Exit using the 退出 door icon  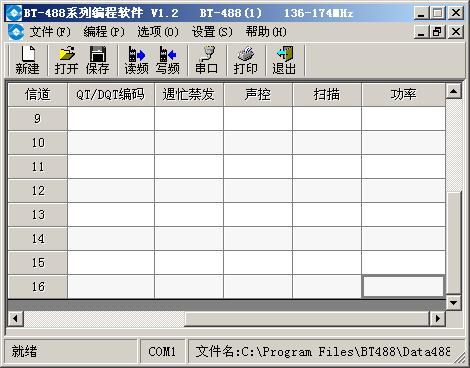(x=284, y=61)
